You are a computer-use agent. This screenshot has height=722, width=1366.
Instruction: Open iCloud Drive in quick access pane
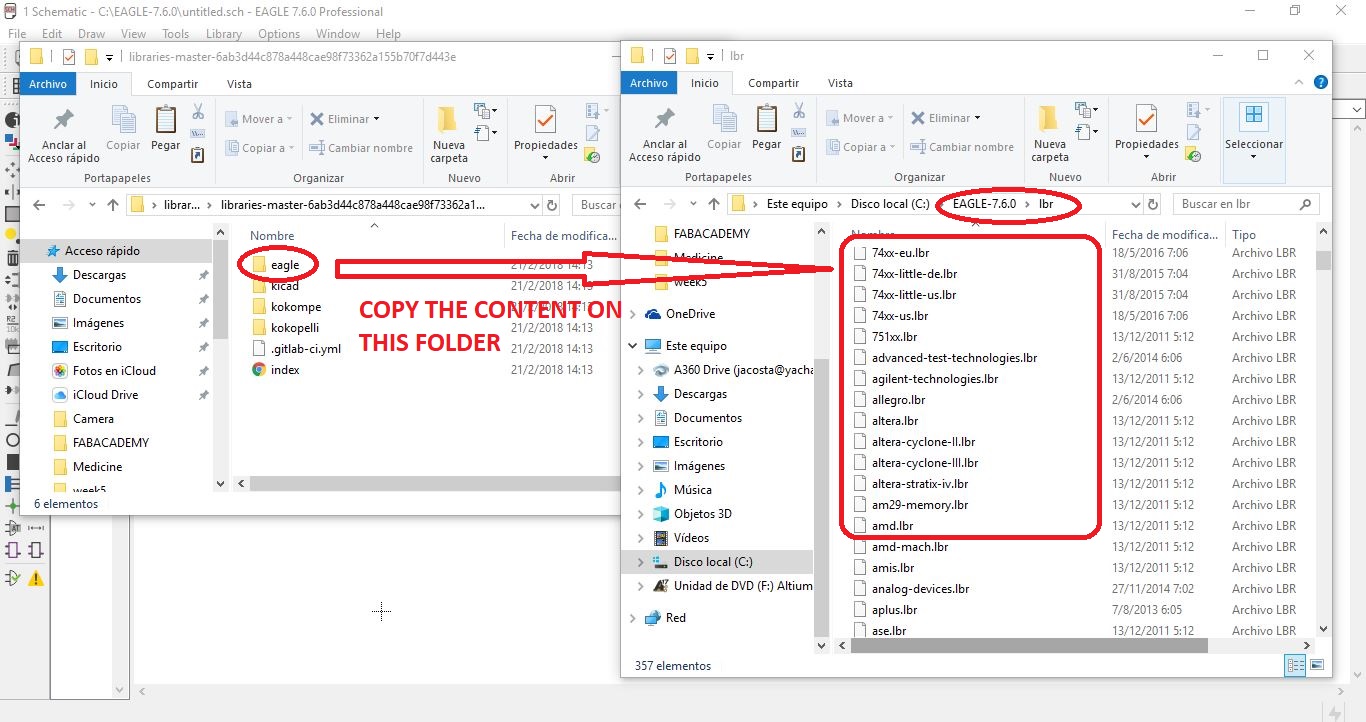click(105, 395)
